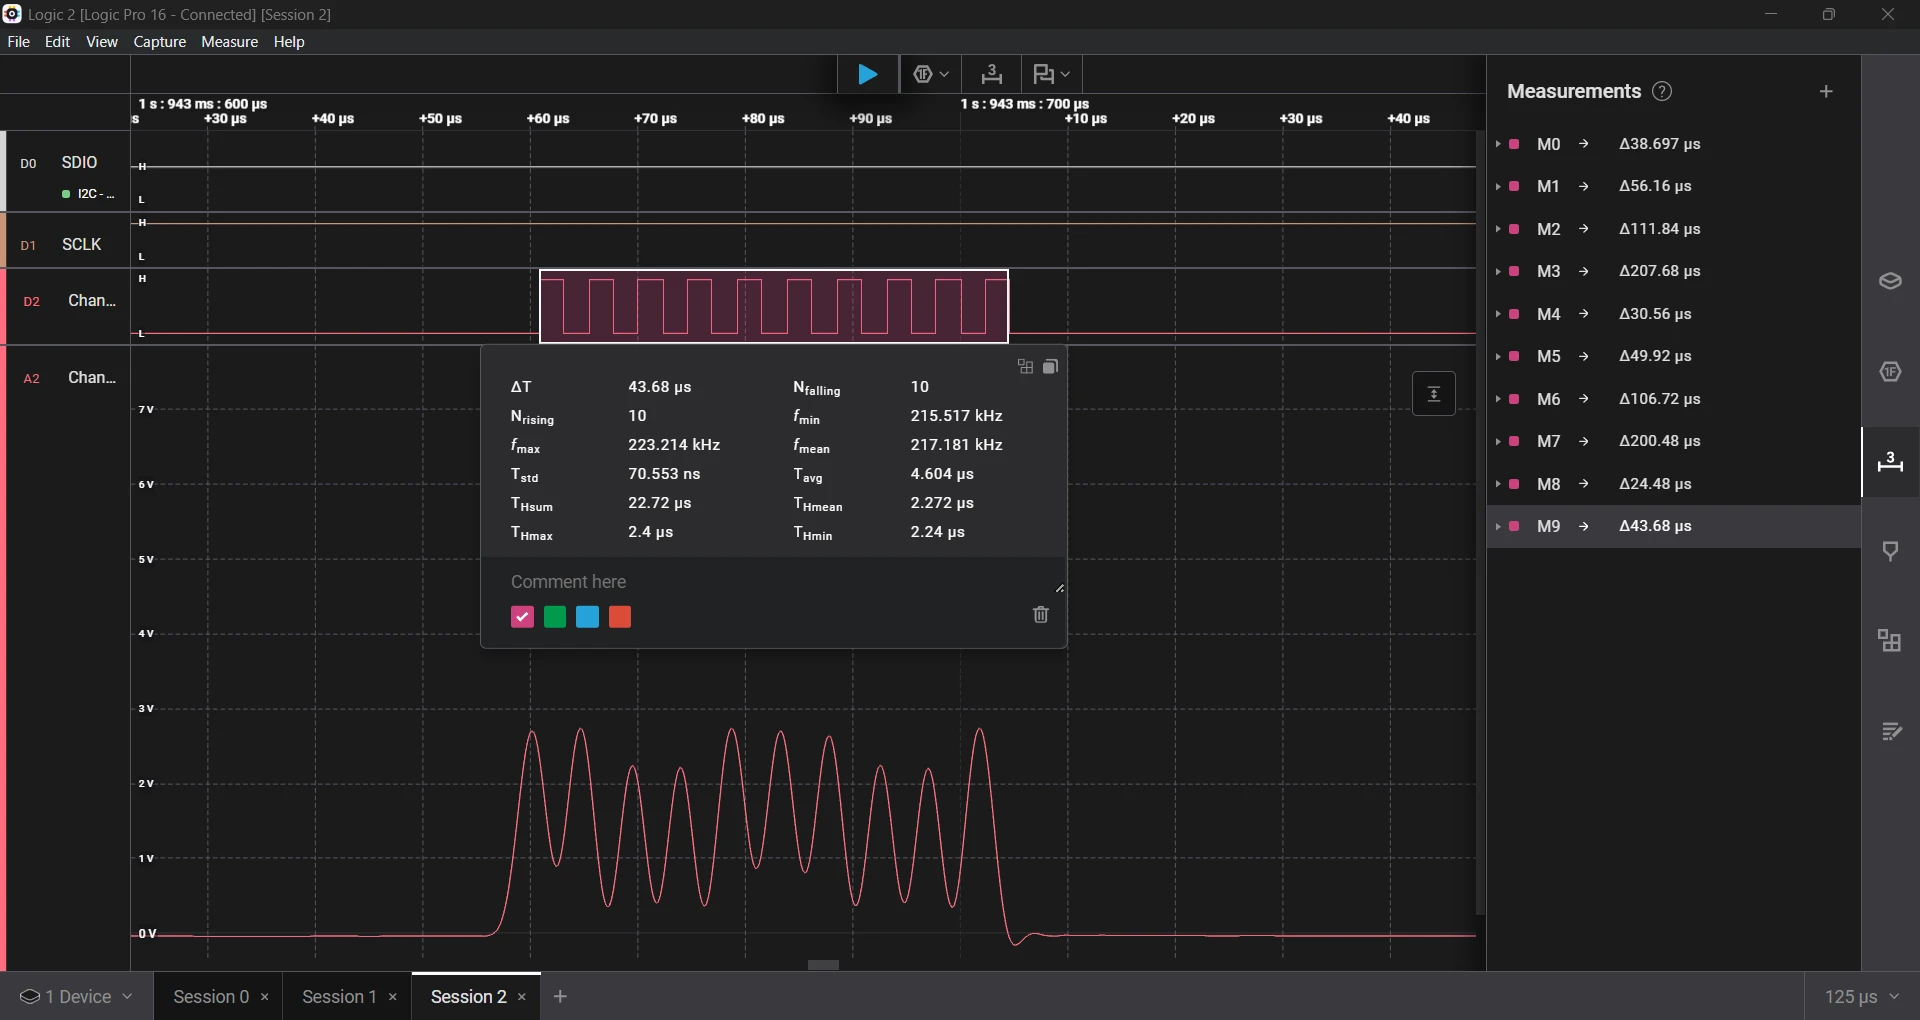Delete the measurement with the trash icon
1920x1020 pixels.
pos(1041,615)
